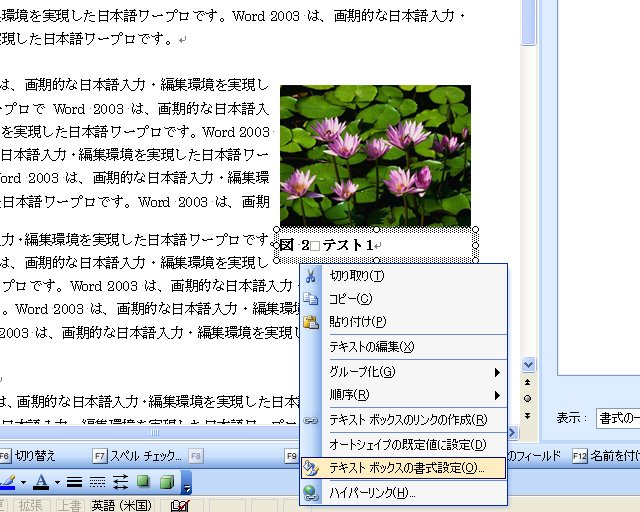Click the F12 名前を付けて button
The image size is (640, 512).
(x=606, y=456)
